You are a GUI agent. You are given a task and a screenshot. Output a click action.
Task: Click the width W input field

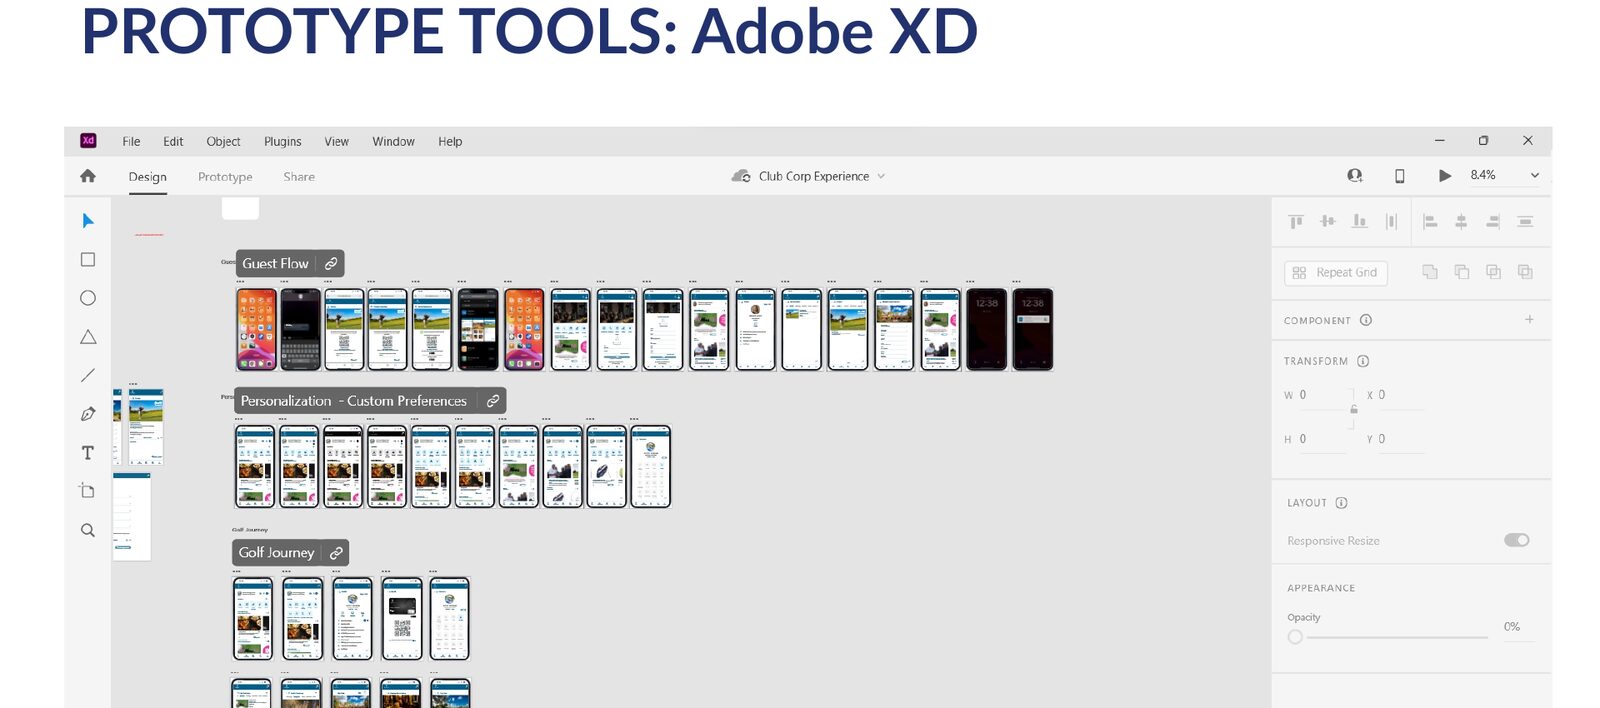(1322, 396)
